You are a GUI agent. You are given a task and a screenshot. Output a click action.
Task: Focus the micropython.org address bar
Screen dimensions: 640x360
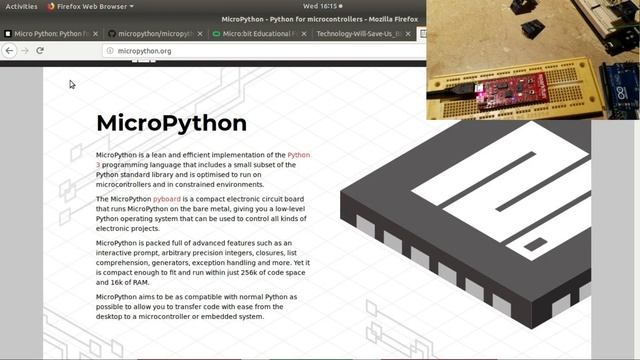265,51
